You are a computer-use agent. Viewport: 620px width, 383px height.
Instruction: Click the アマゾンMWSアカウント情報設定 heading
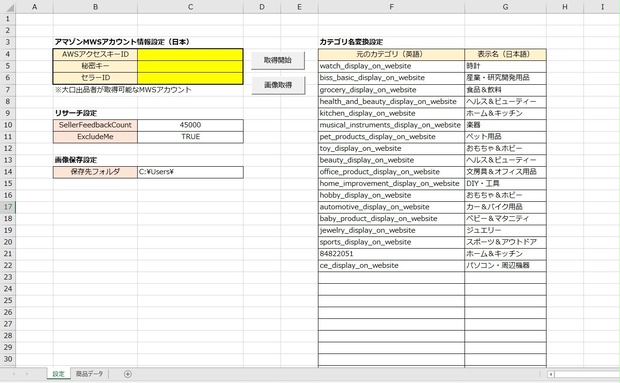(123, 42)
